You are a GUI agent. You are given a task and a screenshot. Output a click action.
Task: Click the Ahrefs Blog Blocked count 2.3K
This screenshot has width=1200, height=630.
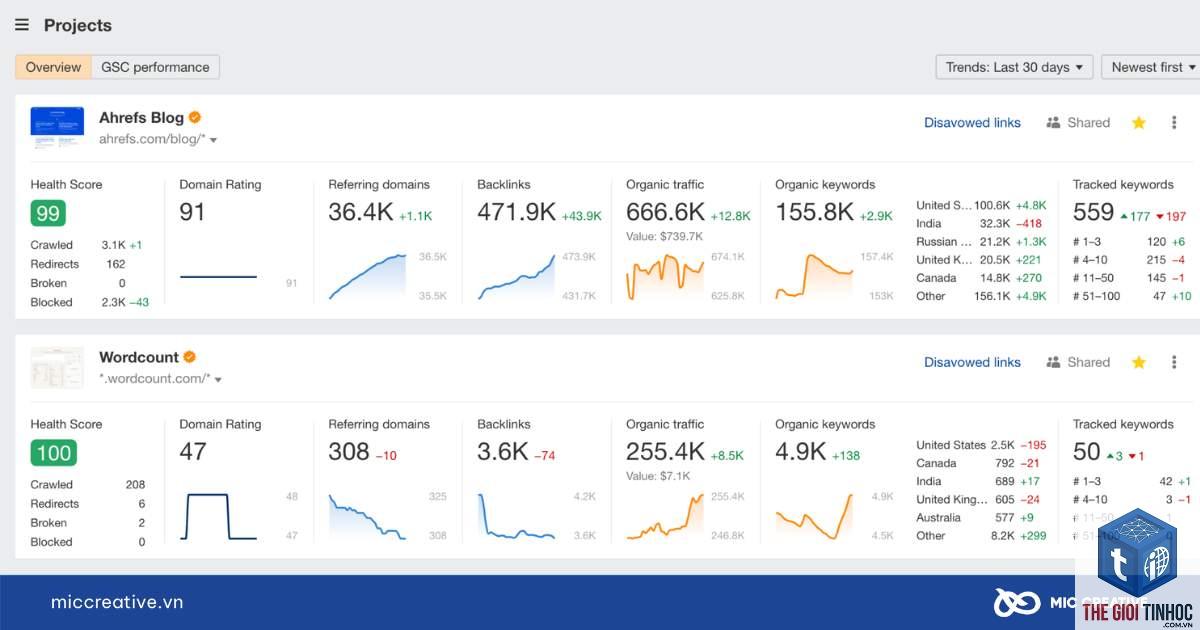(x=113, y=302)
